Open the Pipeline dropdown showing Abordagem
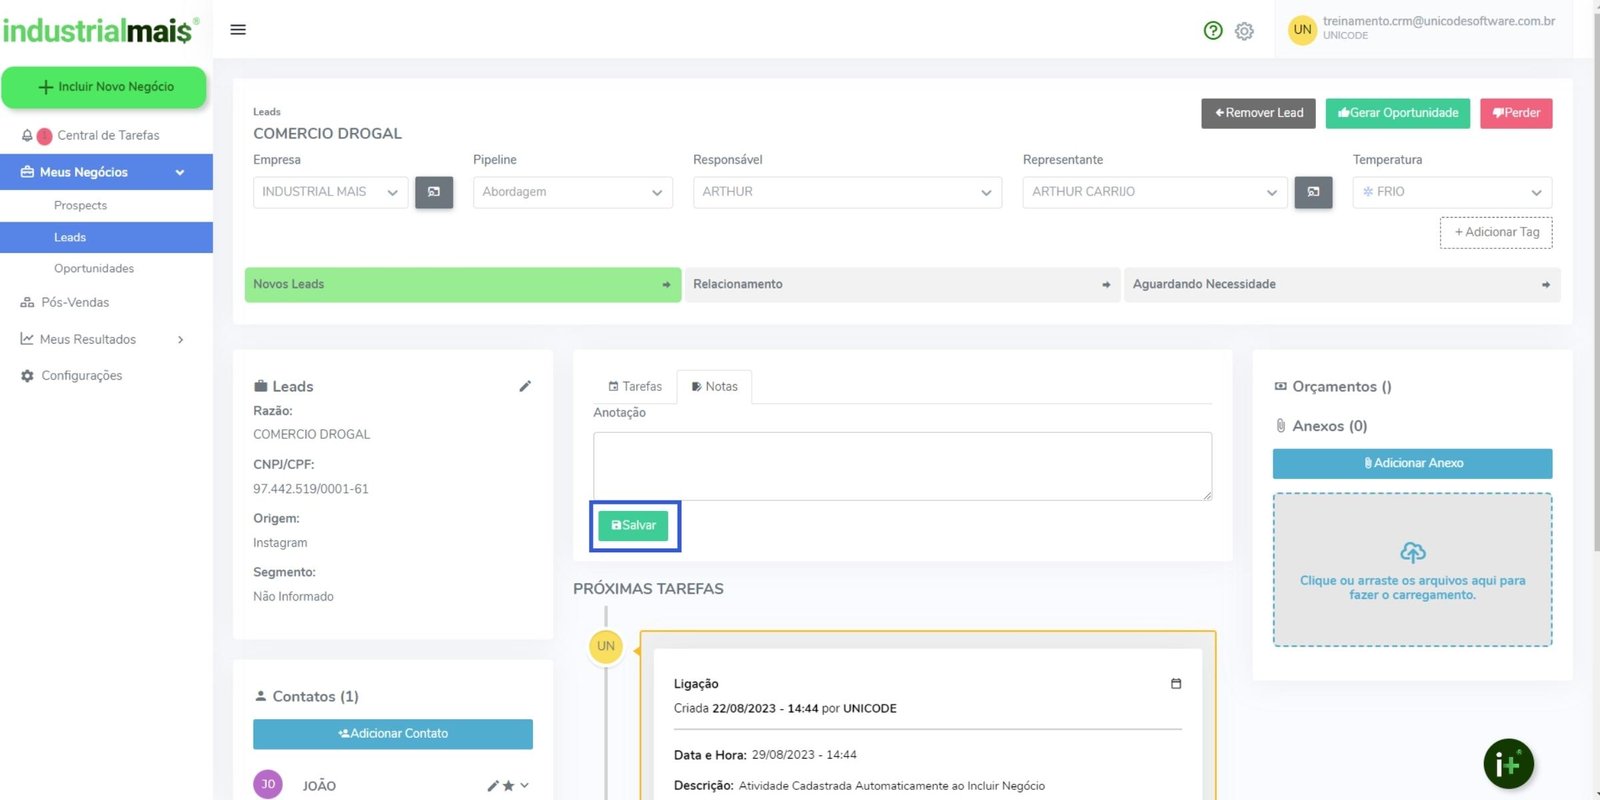Image resolution: width=1600 pixels, height=800 pixels. coord(572,192)
